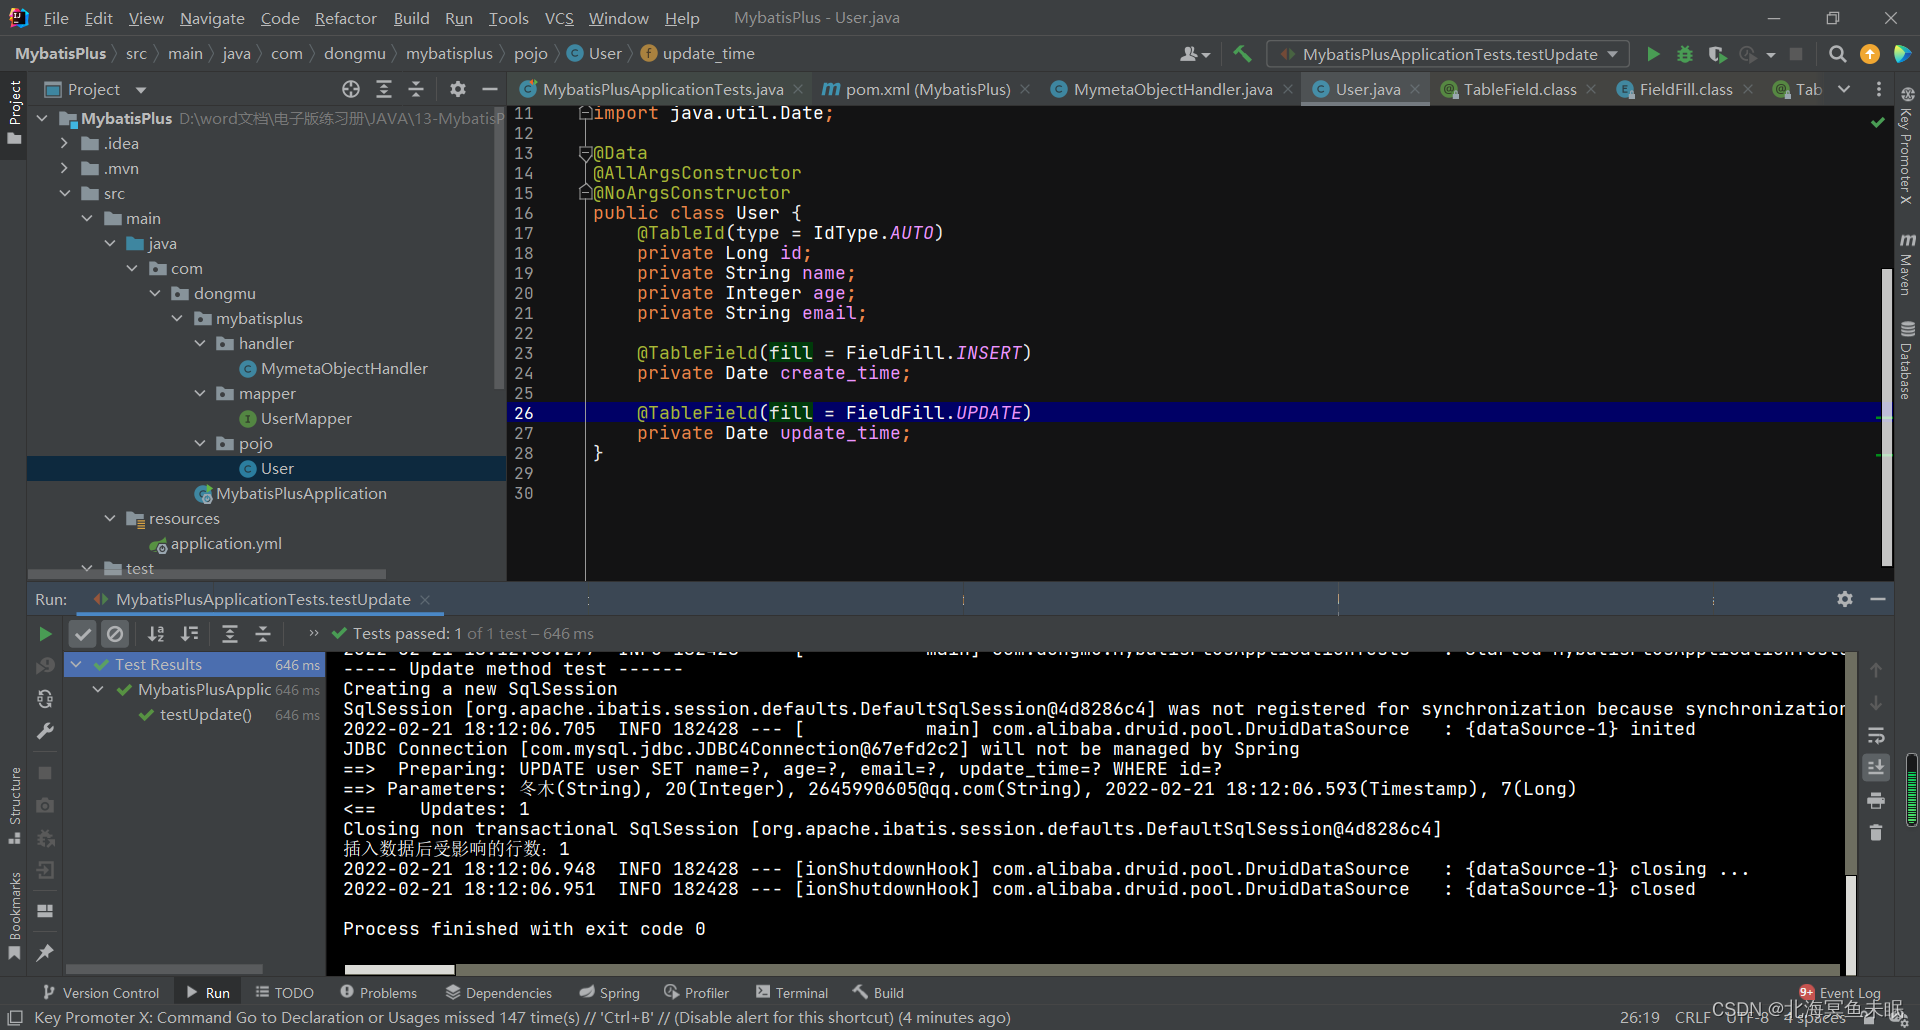Screen dimensions: 1920x1030
Task: Open the Navigate menu
Action: coord(212,18)
